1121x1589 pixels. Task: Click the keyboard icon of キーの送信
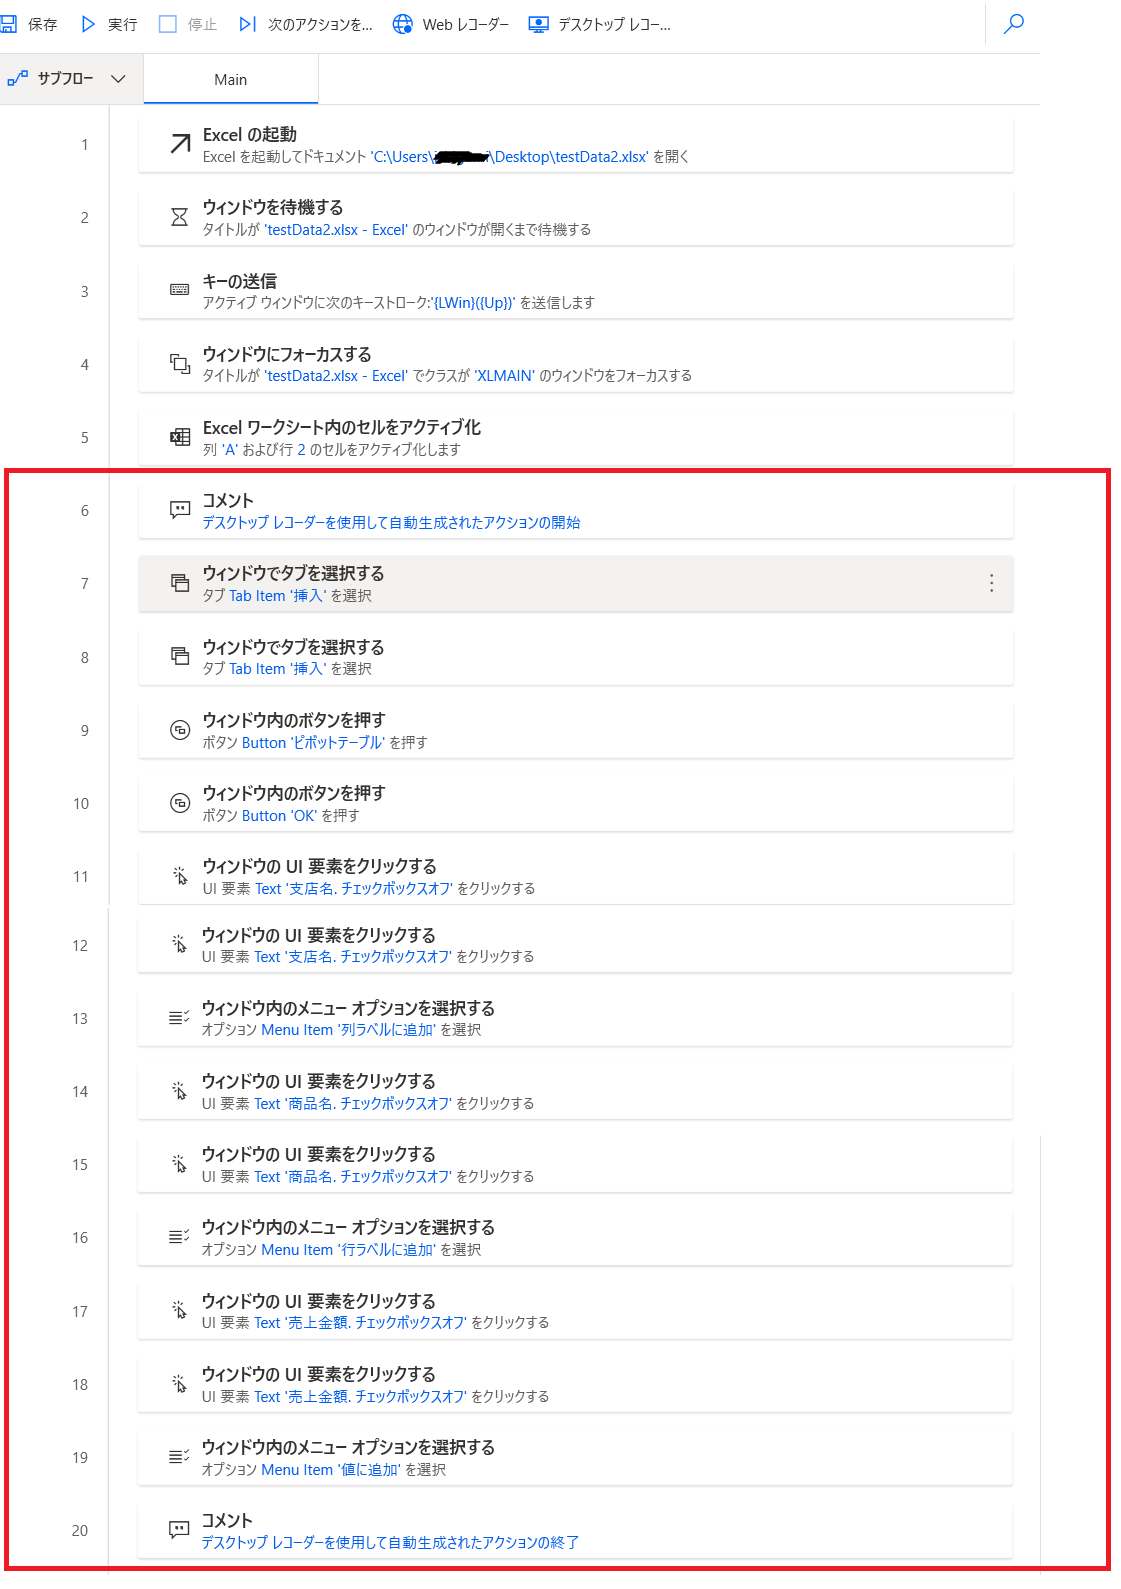click(179, 290)
